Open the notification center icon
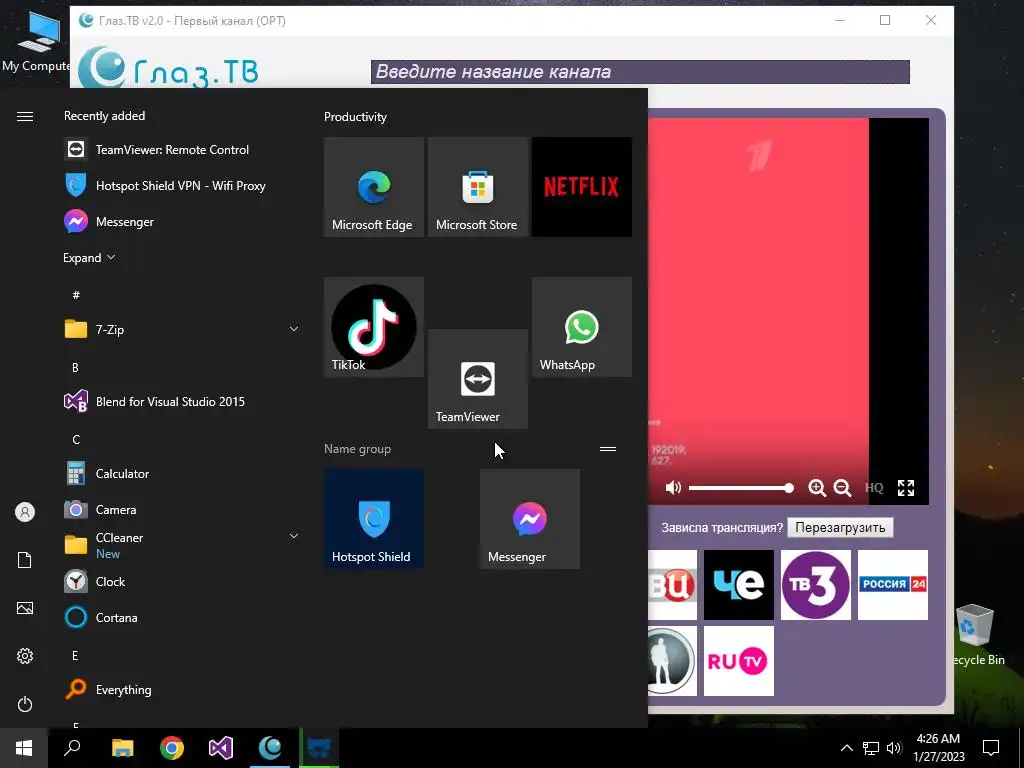Viewport: 1024px width, 768px height. pos(991,748)
